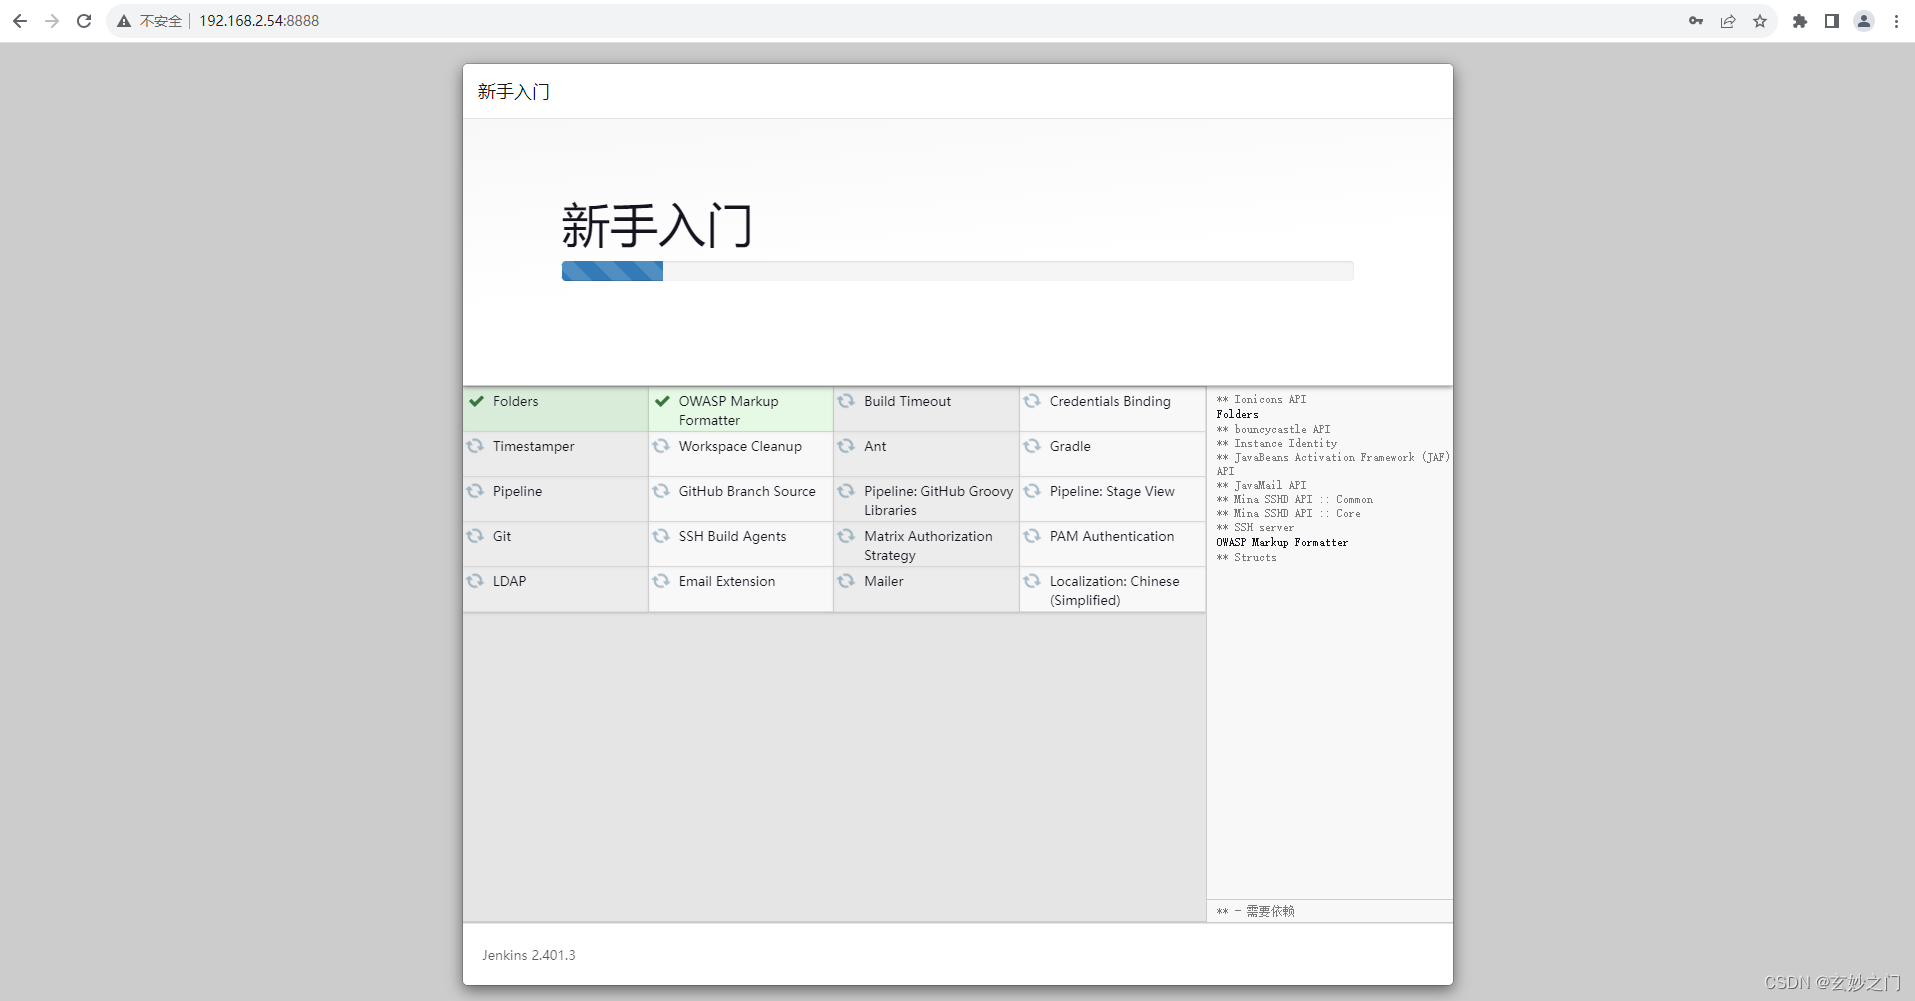Screen dimensions: 1915x1001
Task: Bookmark this page with the star icon
Action: [1760, 21]
